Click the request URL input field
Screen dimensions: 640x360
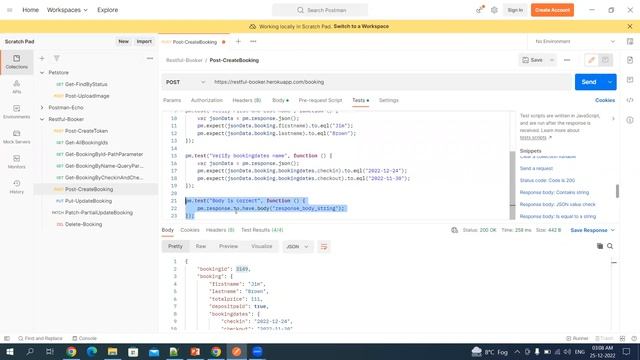(x=391, y=82)
